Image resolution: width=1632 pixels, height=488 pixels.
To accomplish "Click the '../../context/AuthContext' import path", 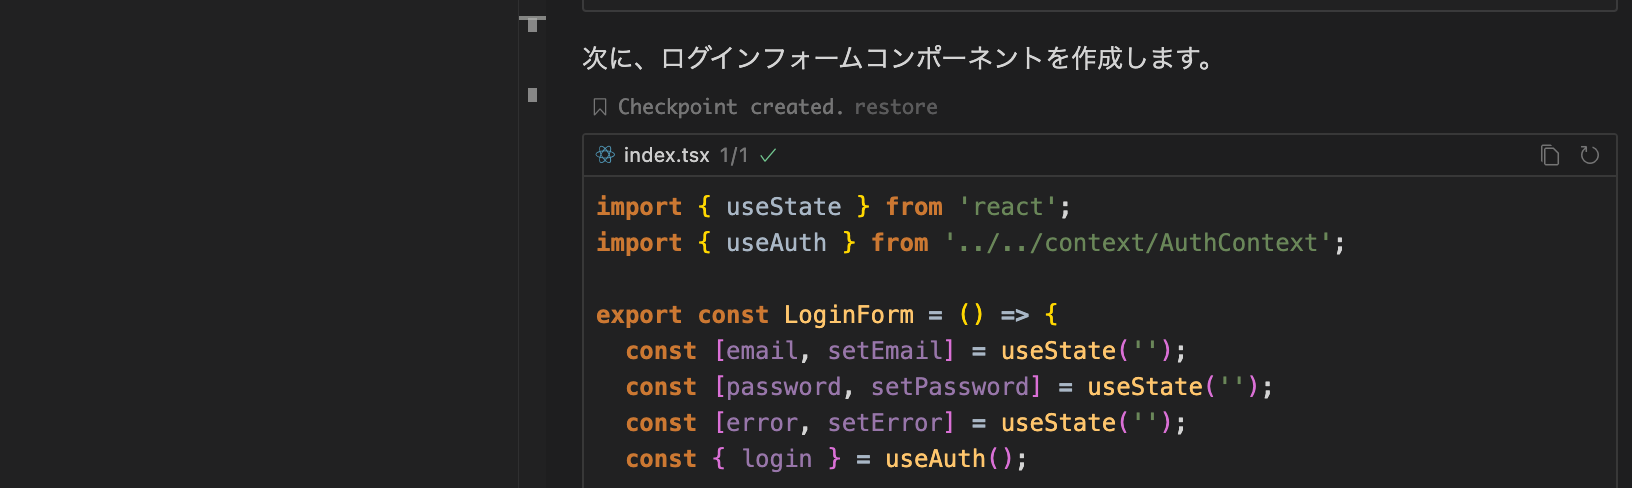I will [1138, 243].
